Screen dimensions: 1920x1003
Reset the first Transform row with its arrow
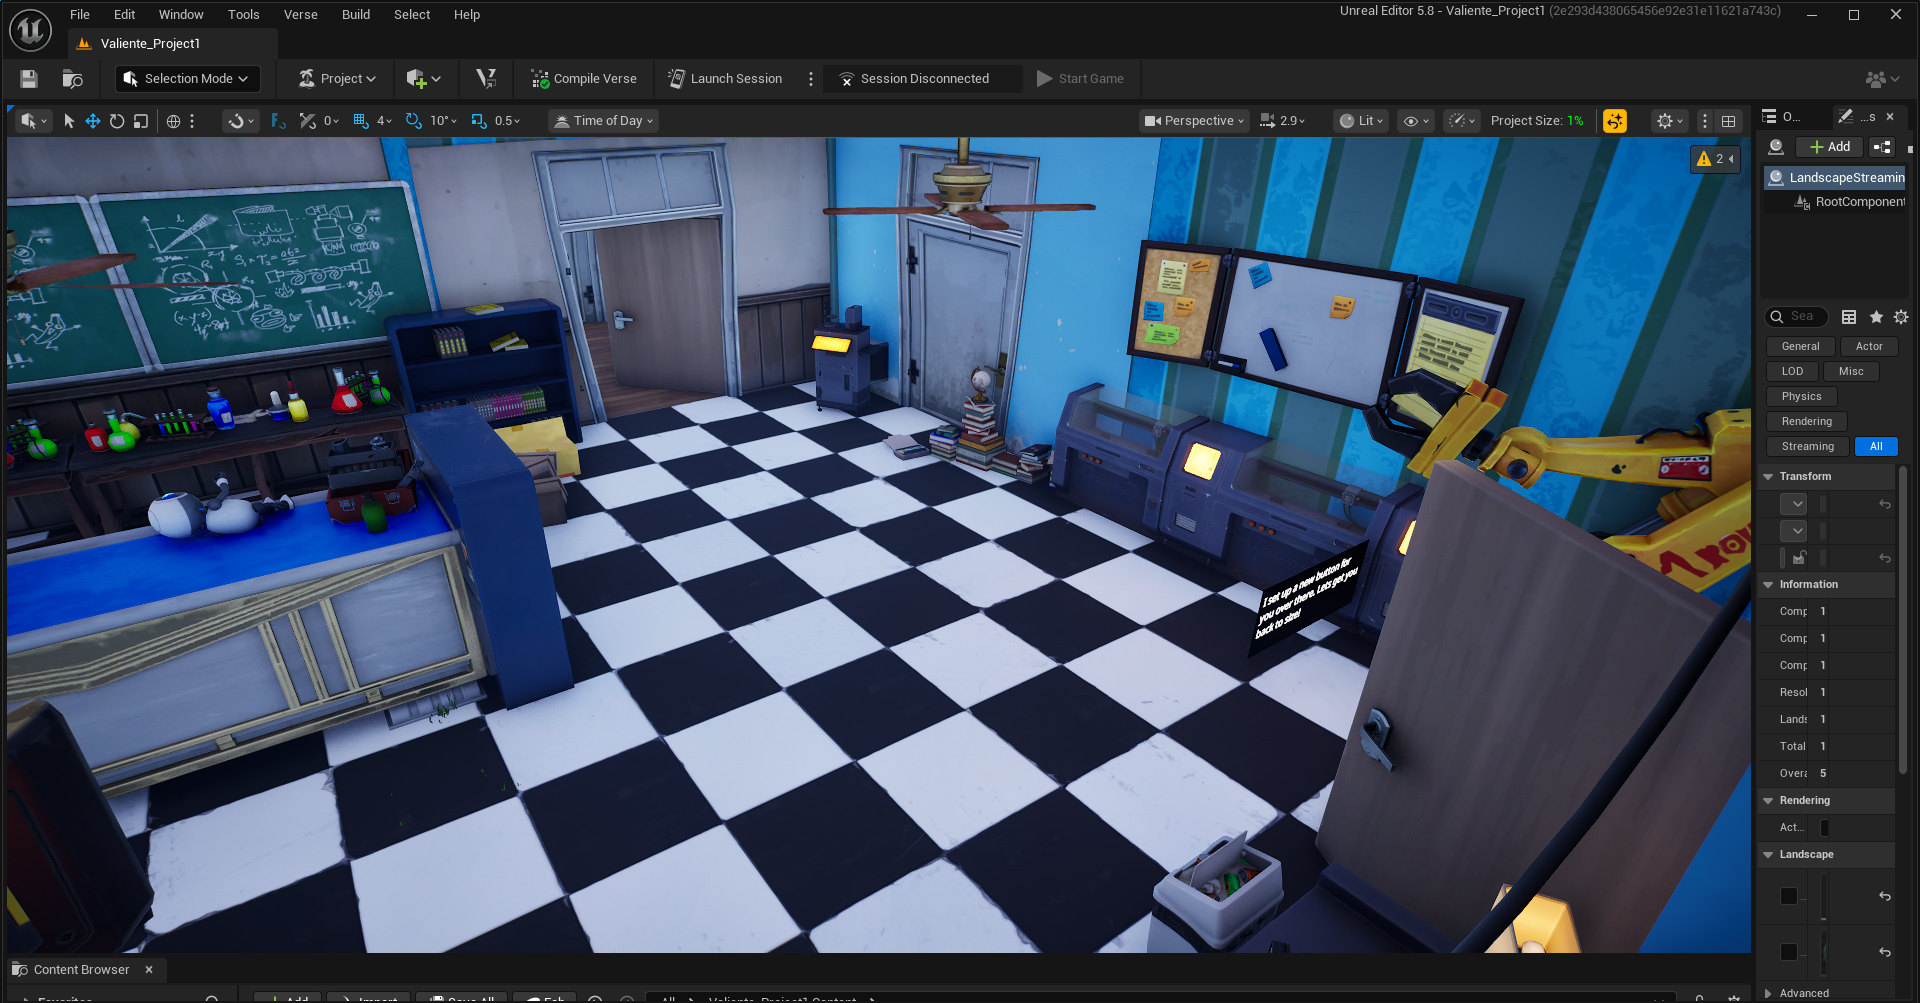1885,504
